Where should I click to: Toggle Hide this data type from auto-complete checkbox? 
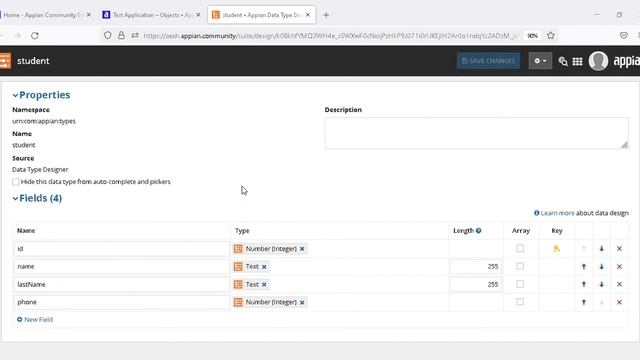pos(16,182)
